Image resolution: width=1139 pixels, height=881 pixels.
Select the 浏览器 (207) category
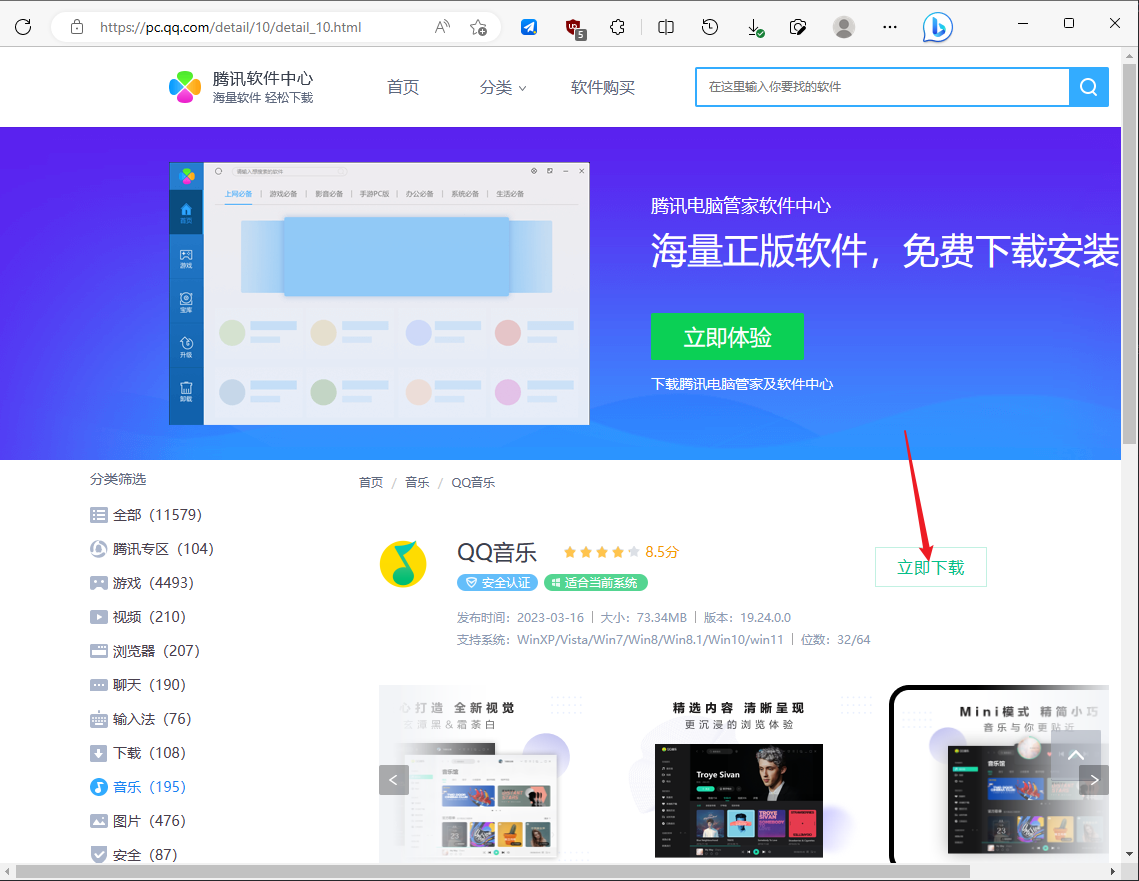pos(145,651)
